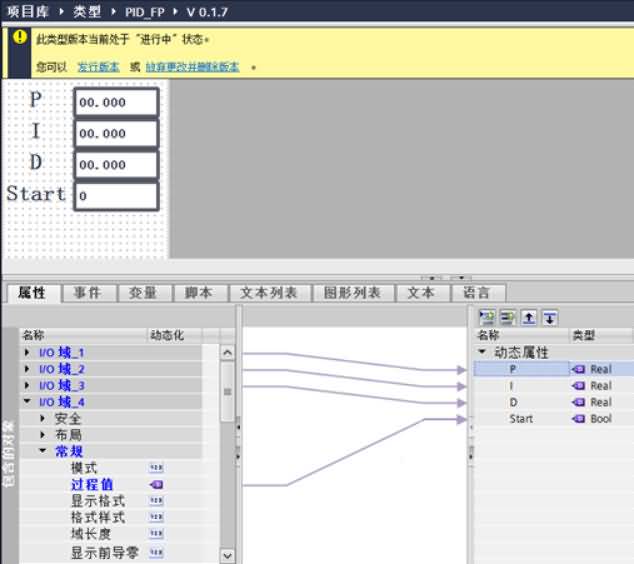
Task: Click the move down arrow icon
Action: coord(550,318)
